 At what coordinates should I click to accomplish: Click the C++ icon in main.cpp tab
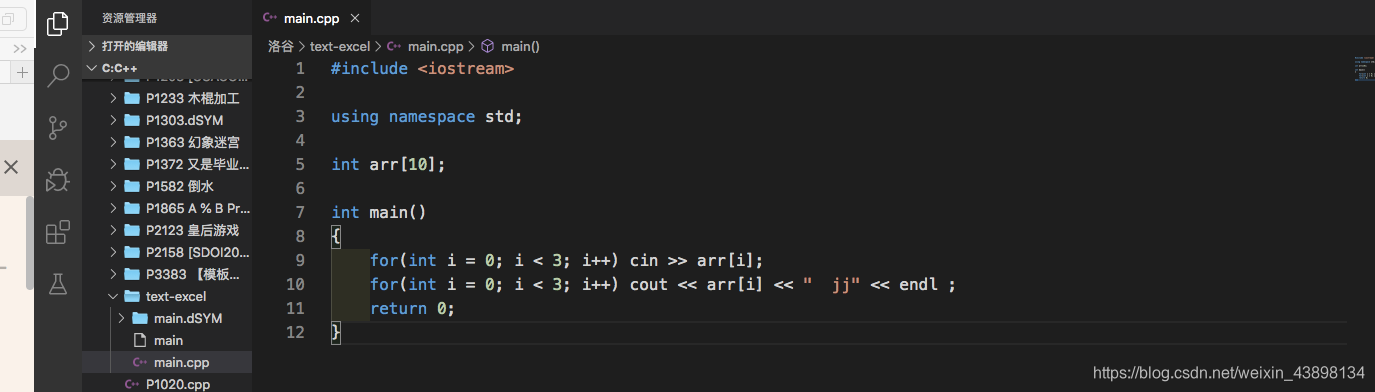point(269,17)
